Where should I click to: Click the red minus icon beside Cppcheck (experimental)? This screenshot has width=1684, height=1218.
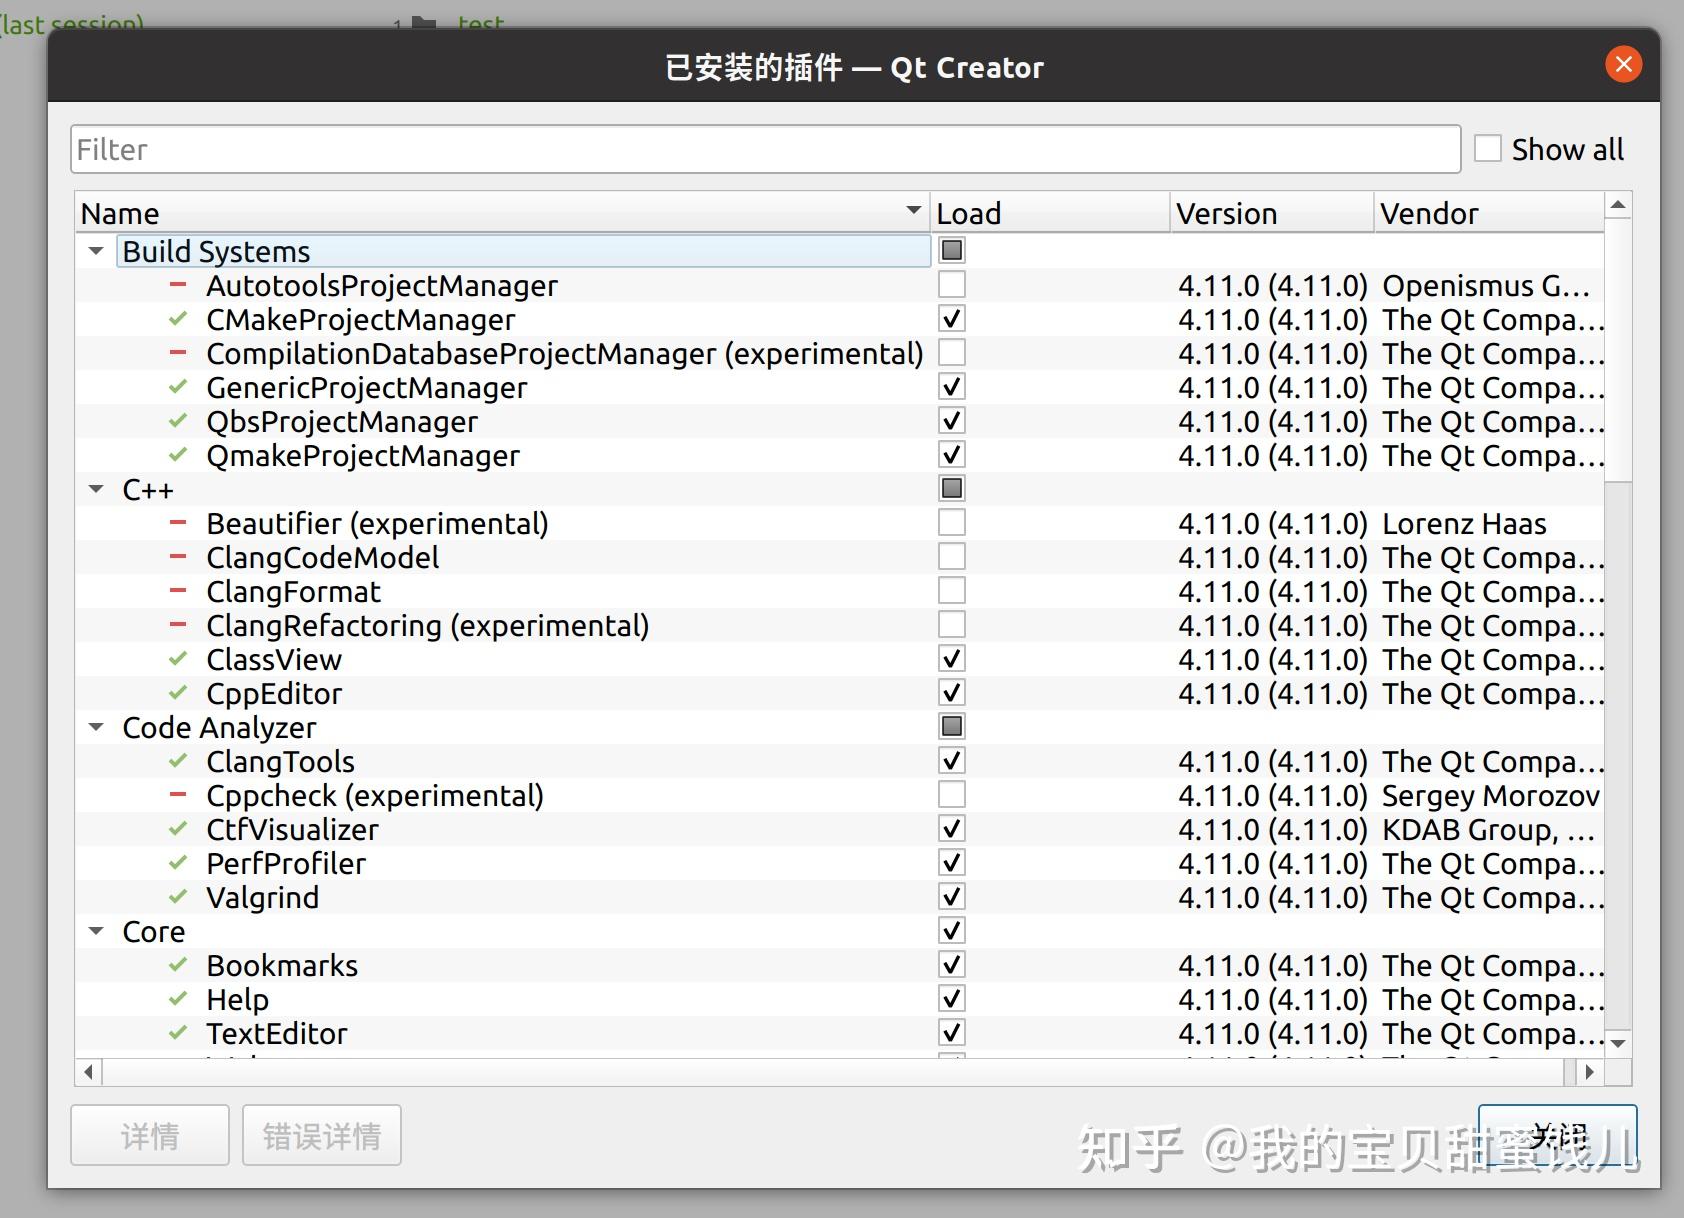click(x=178, y=795)
